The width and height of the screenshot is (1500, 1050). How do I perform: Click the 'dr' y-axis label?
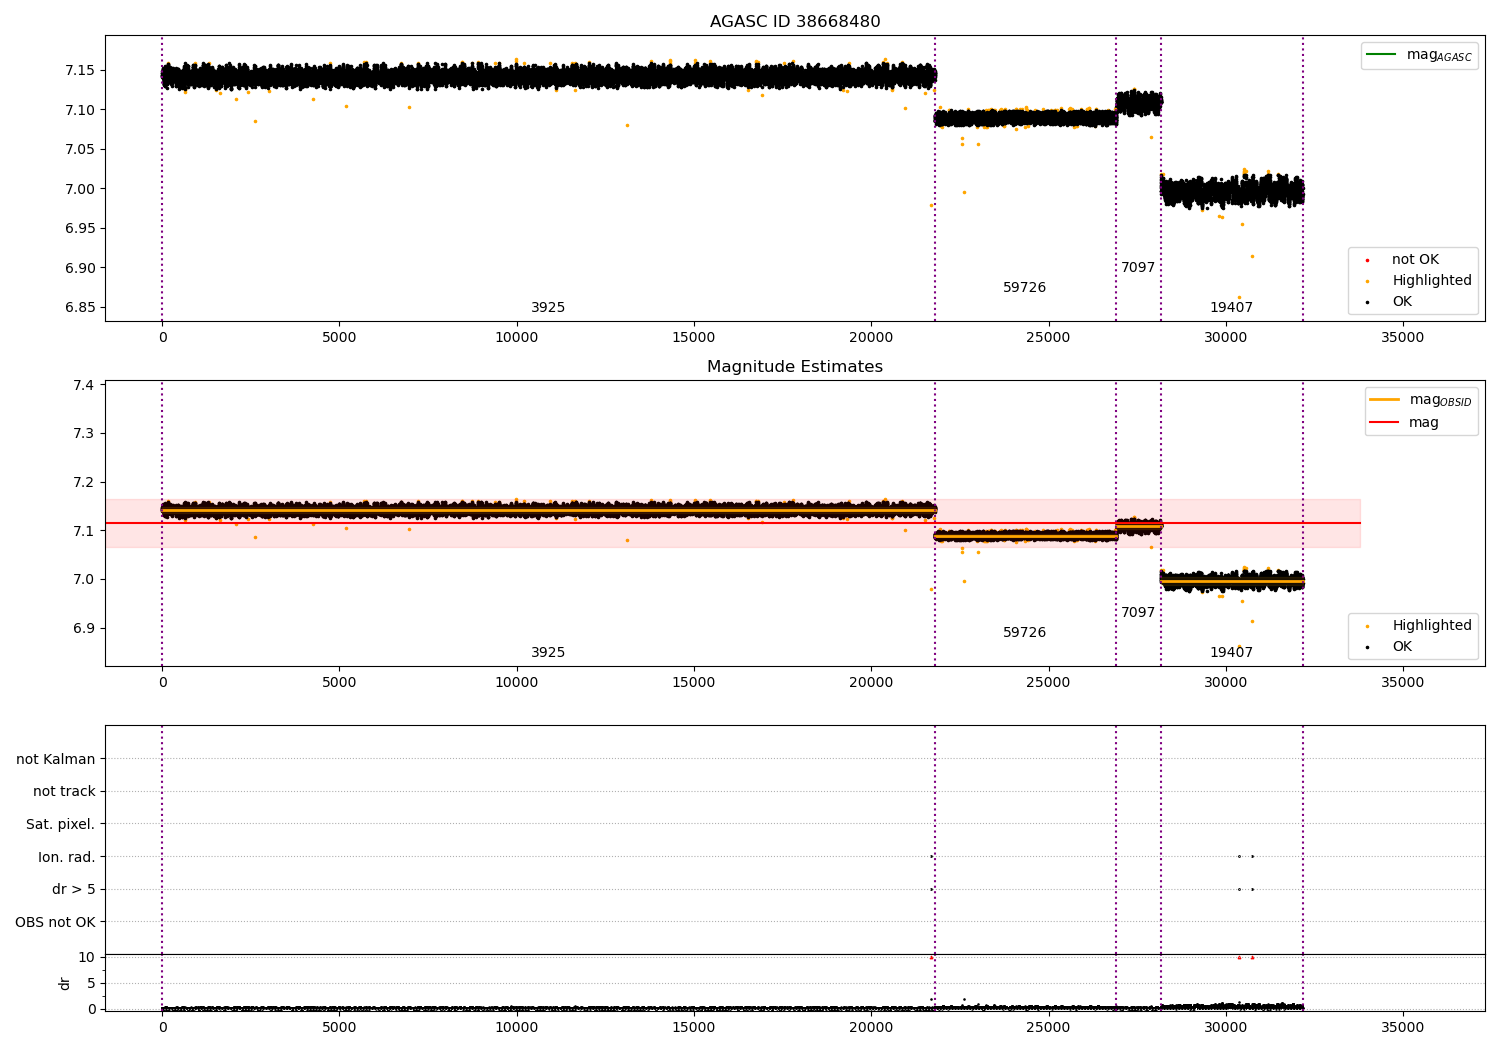tap(65, 983)
